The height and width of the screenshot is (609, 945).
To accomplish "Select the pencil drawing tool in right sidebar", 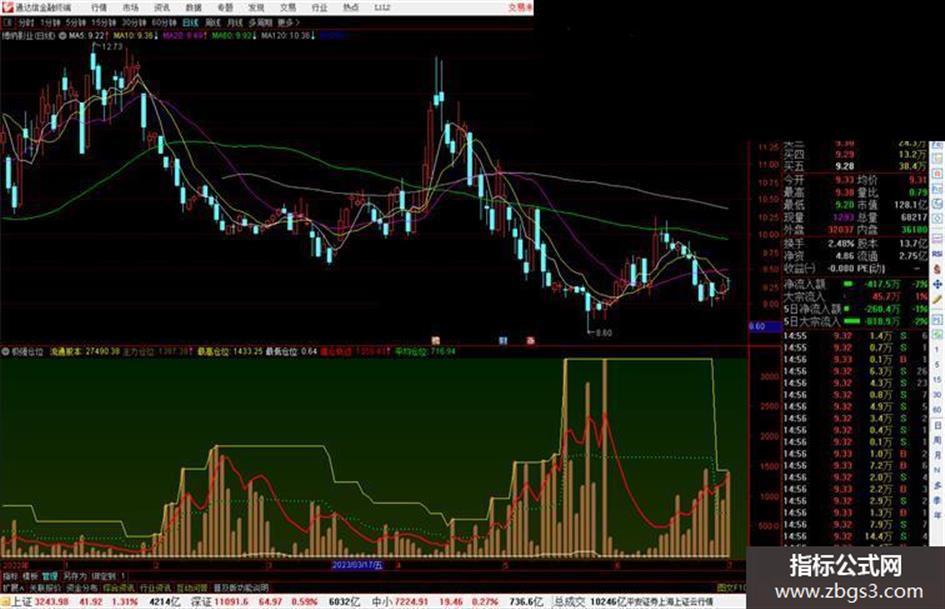I will pos(937,299).
